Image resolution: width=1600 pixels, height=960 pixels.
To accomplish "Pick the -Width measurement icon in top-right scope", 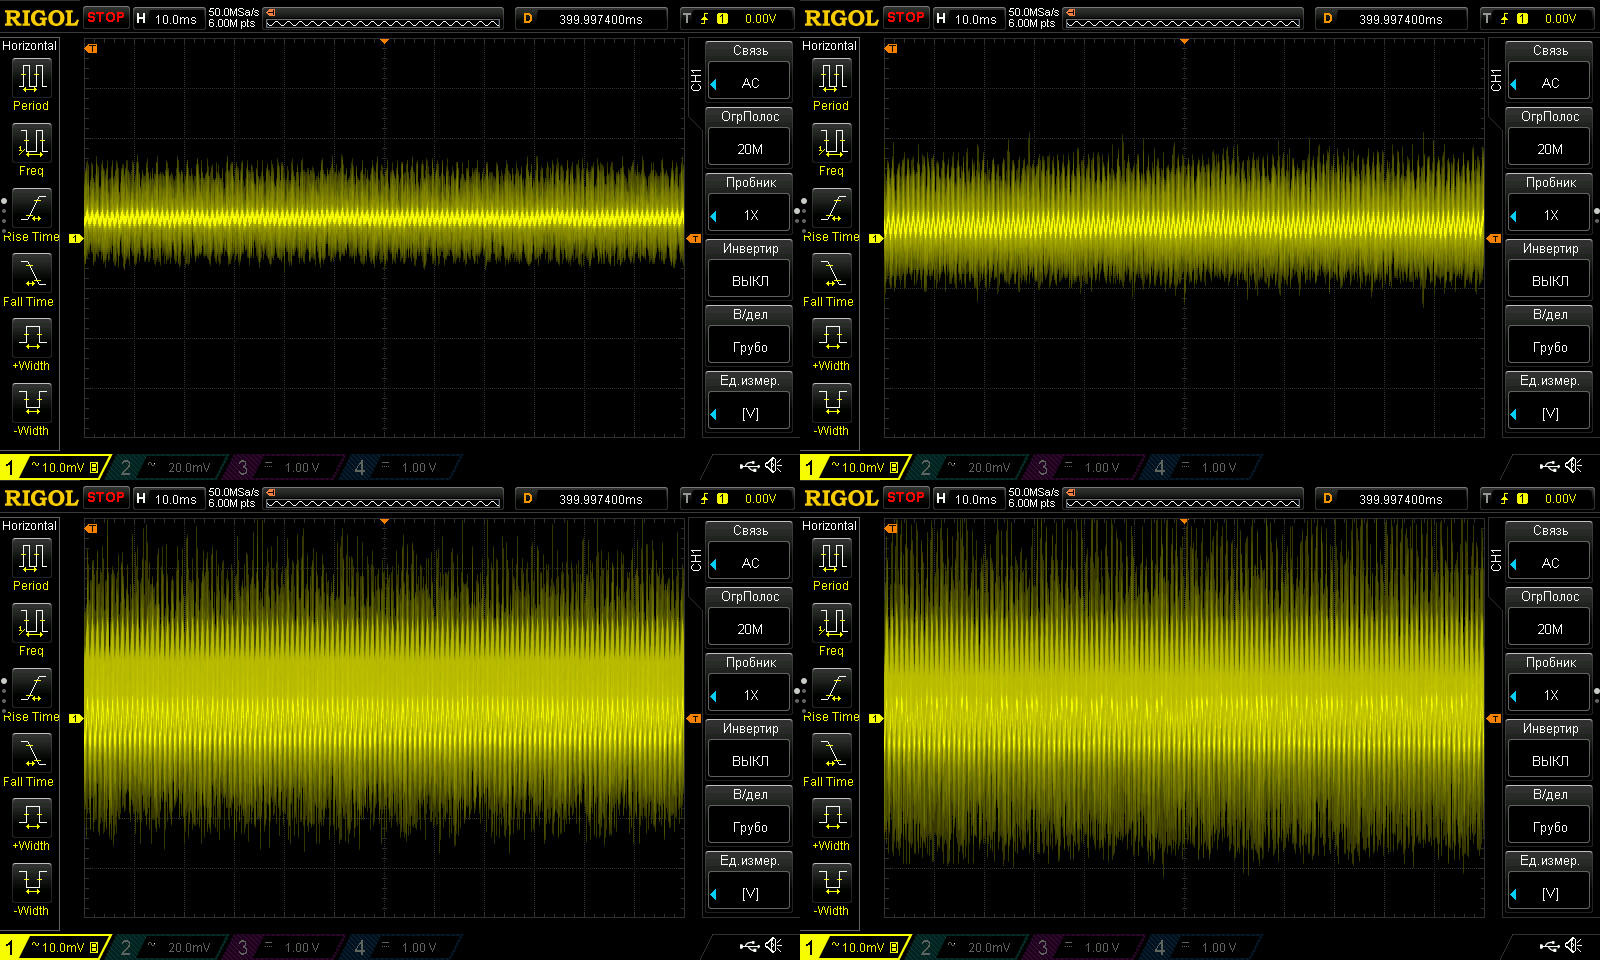I will click(832, 402).
